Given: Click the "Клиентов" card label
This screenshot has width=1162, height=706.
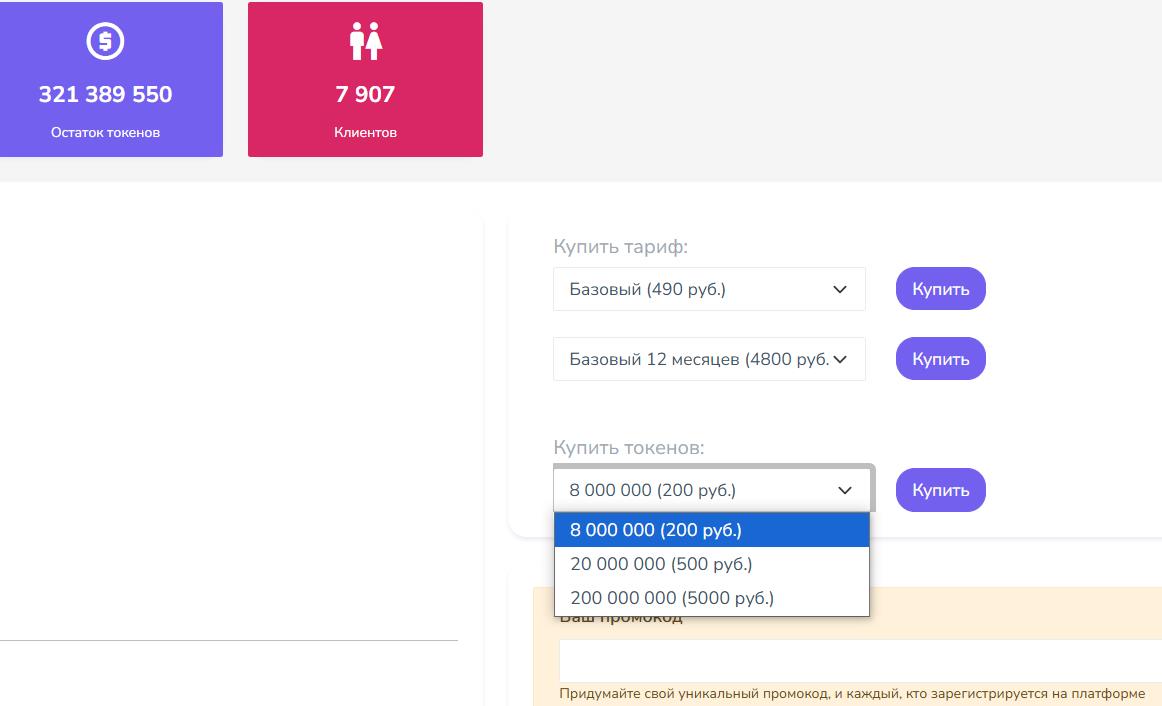Looking at the screenshot, I should click(x=365, y=132).
